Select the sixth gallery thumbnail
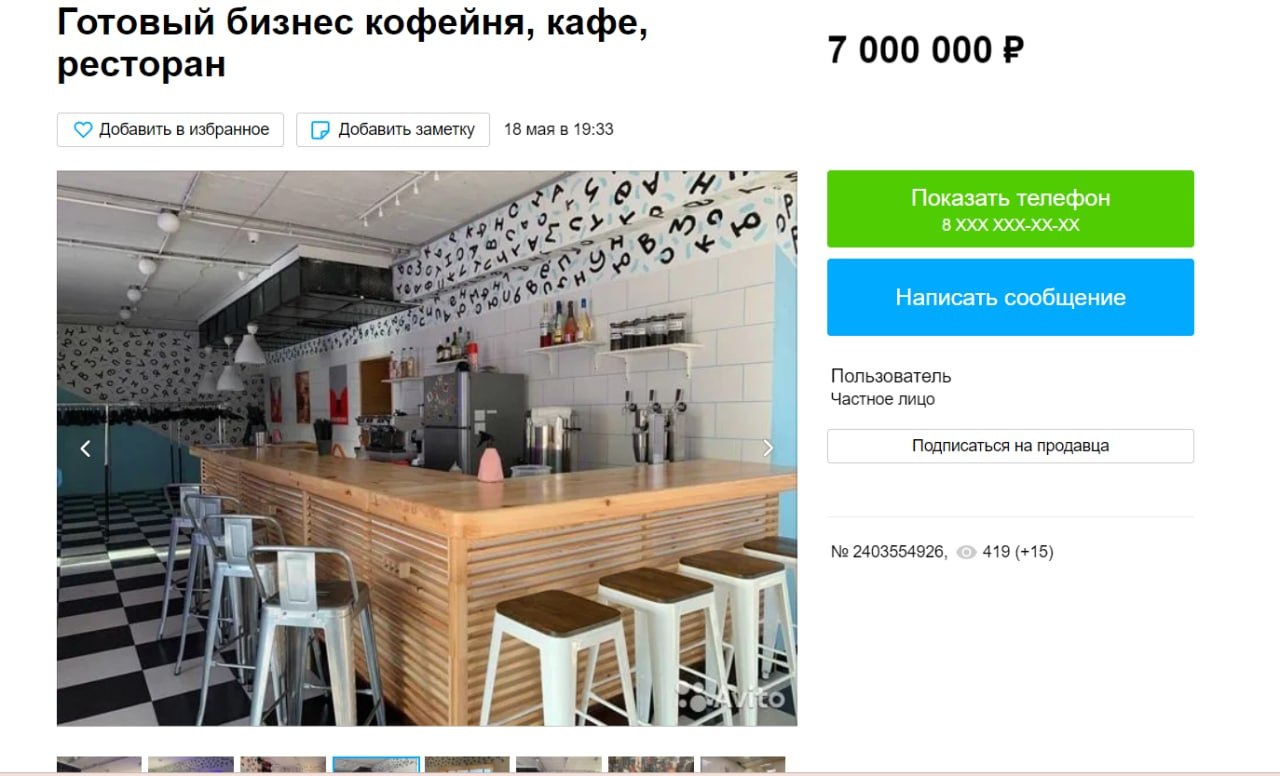The image size is (1280, 776). pos(559,765)
